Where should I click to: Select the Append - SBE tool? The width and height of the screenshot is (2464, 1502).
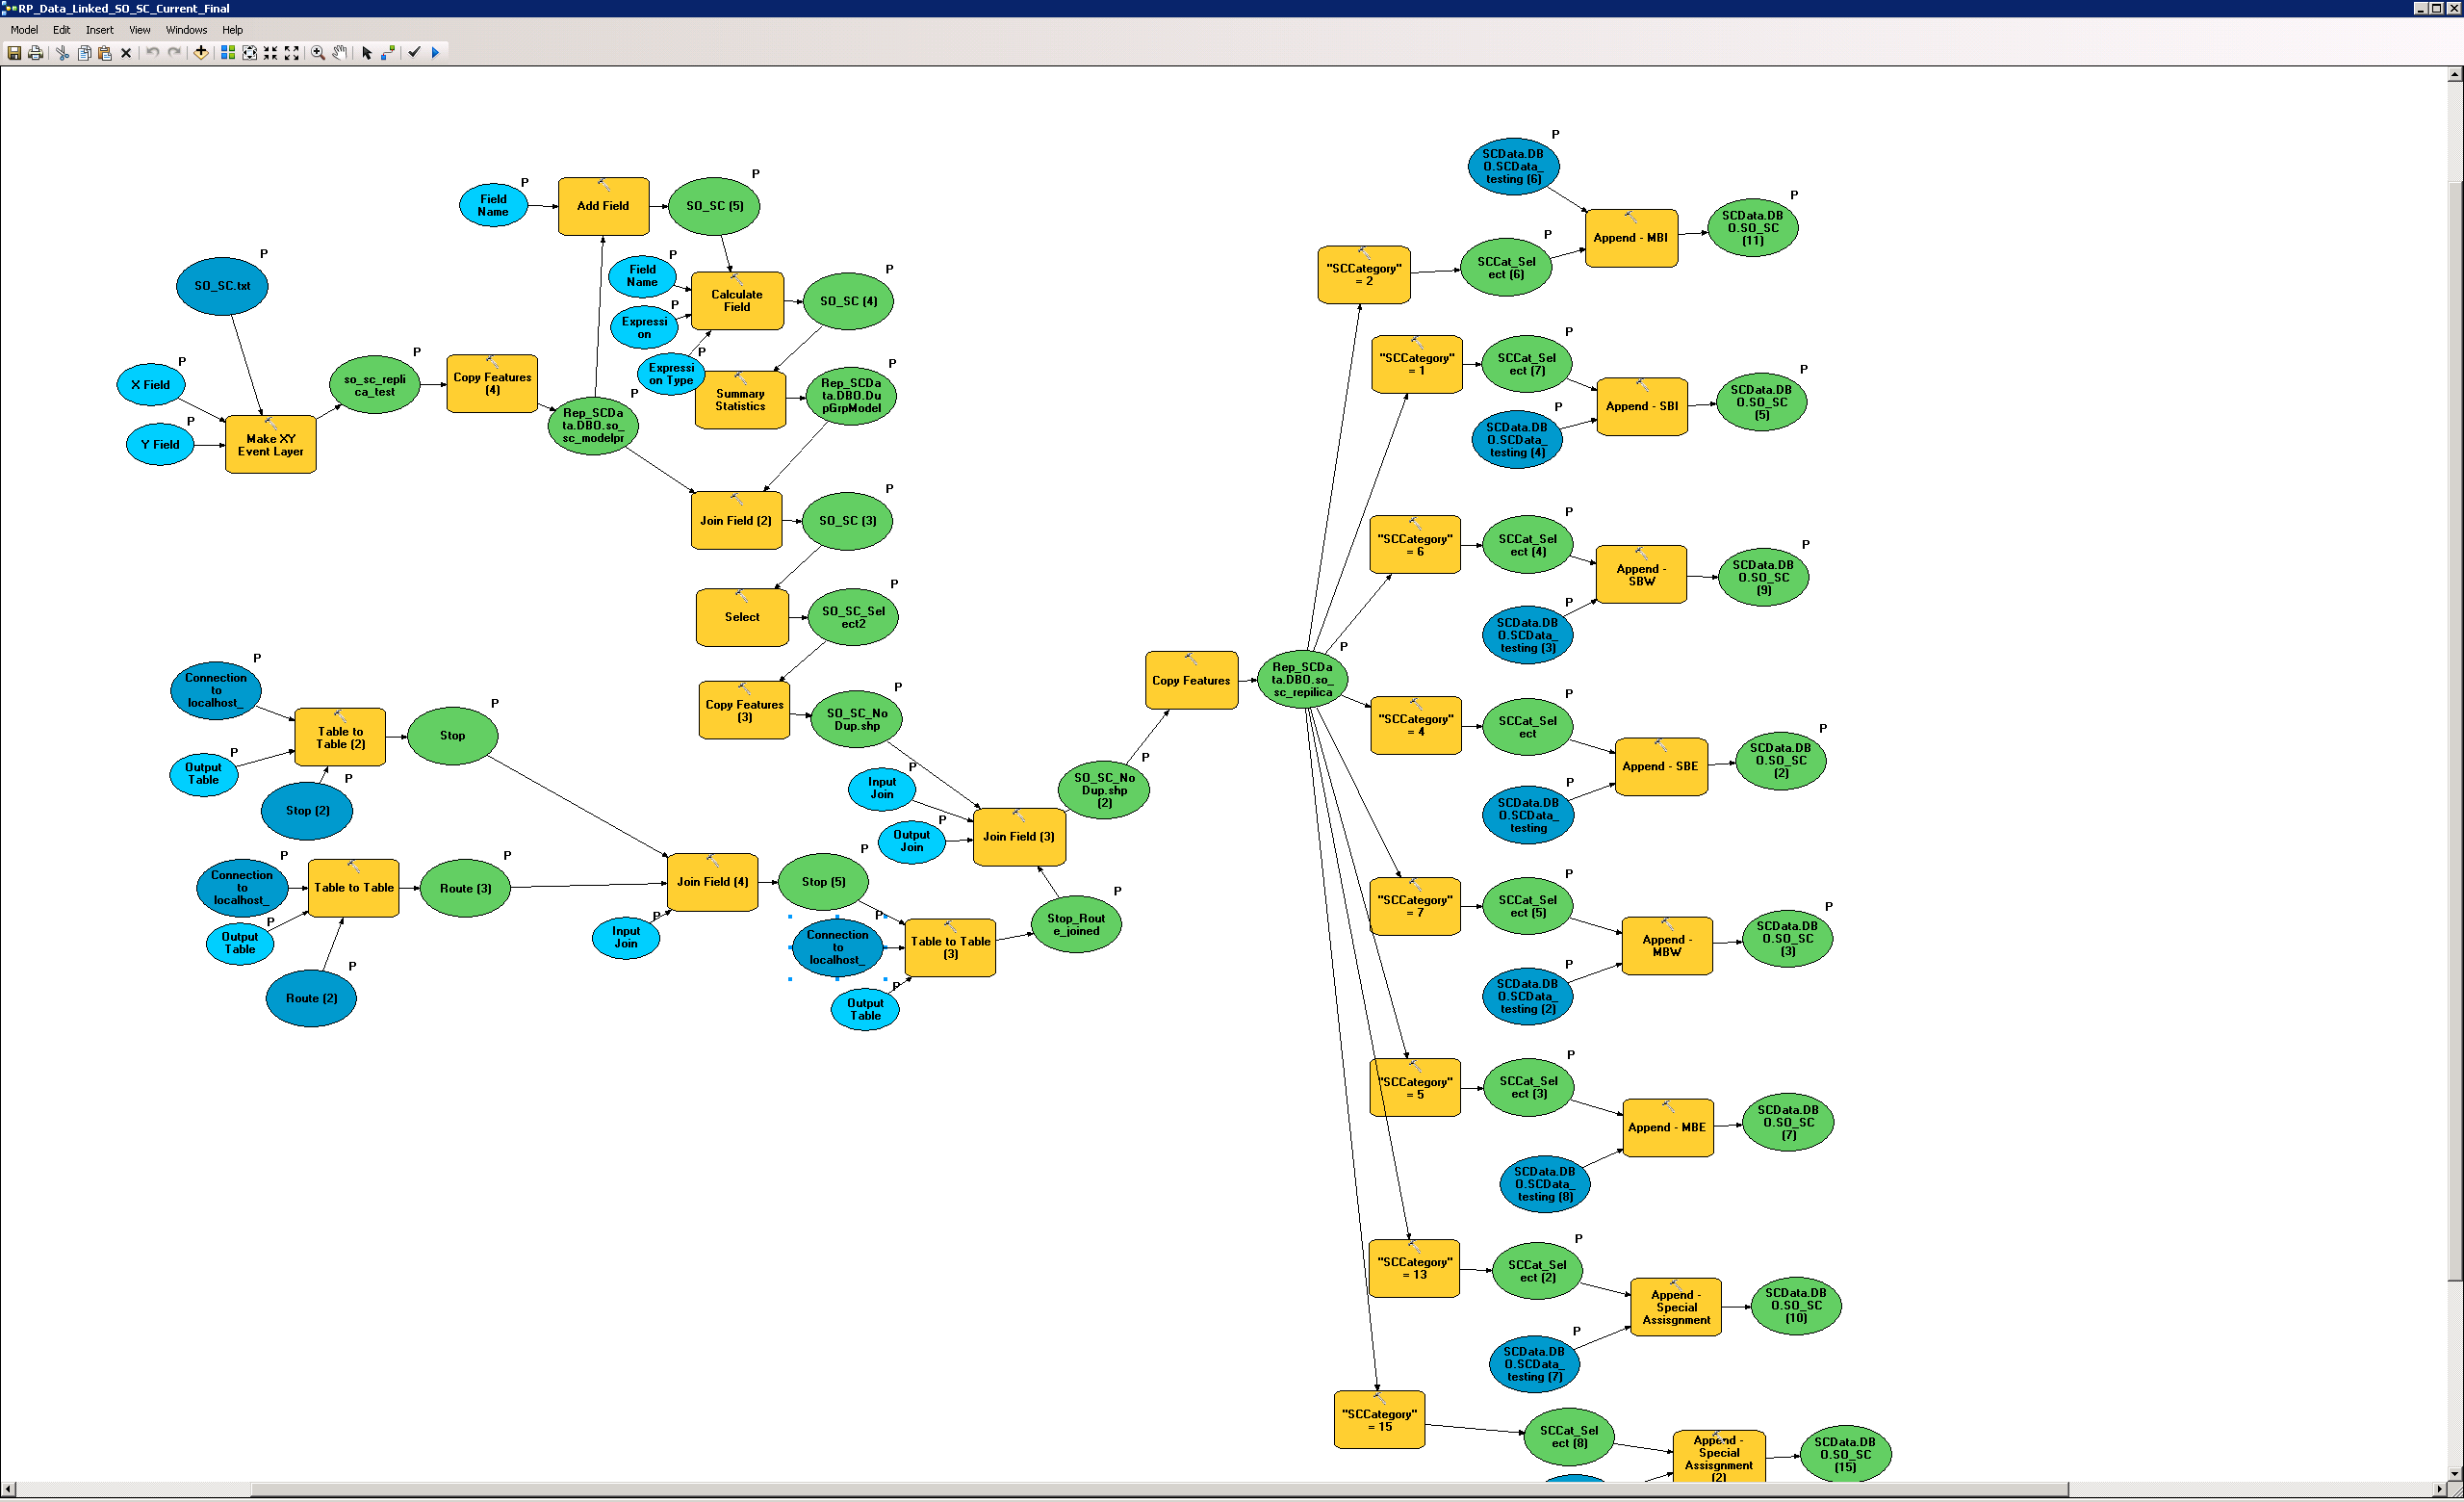1661,766
